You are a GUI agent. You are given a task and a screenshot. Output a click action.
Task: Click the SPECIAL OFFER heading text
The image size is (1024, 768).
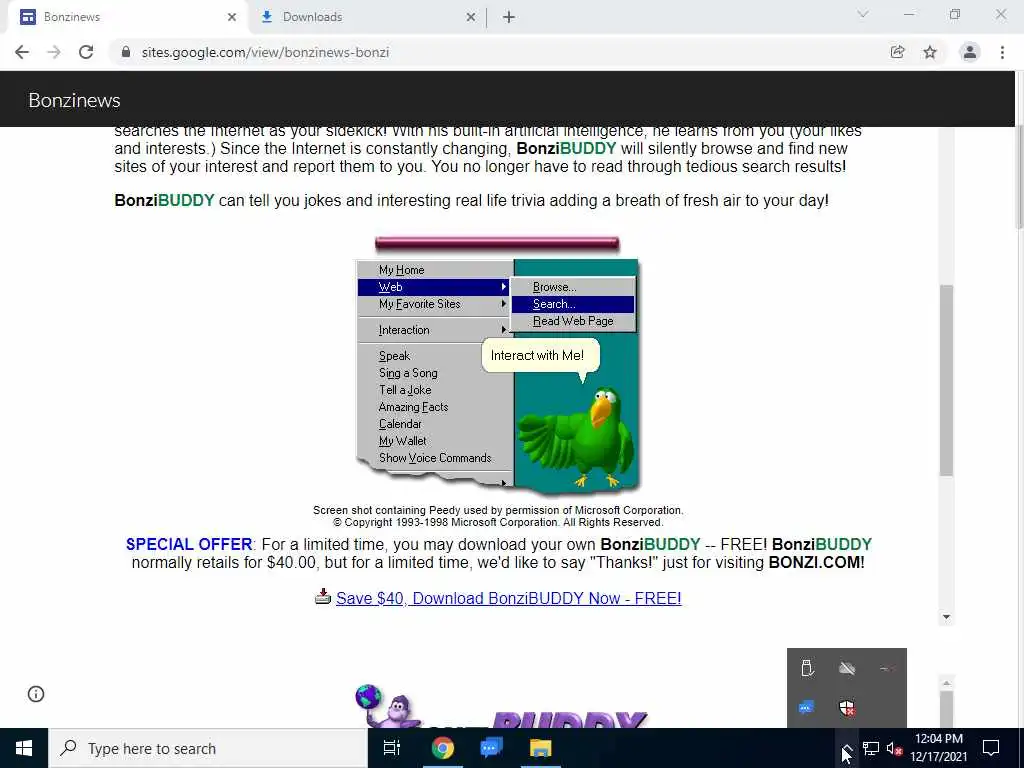[189, 544]
